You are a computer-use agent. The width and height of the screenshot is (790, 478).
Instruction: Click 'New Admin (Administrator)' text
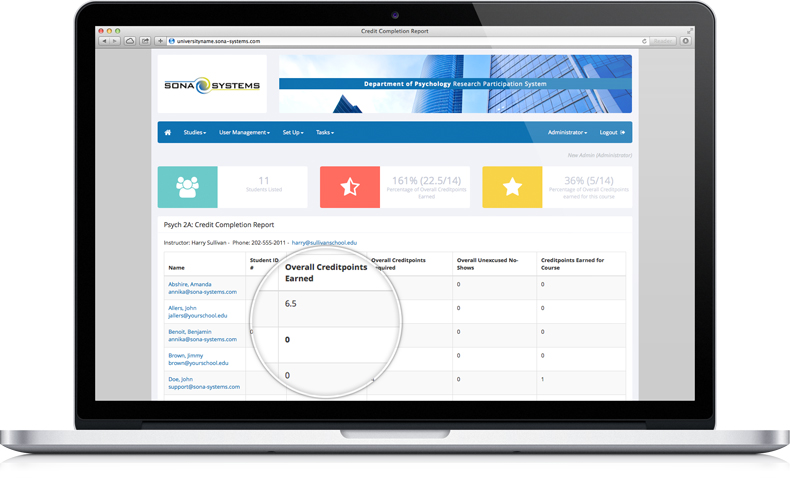click(x=600, y=155)
